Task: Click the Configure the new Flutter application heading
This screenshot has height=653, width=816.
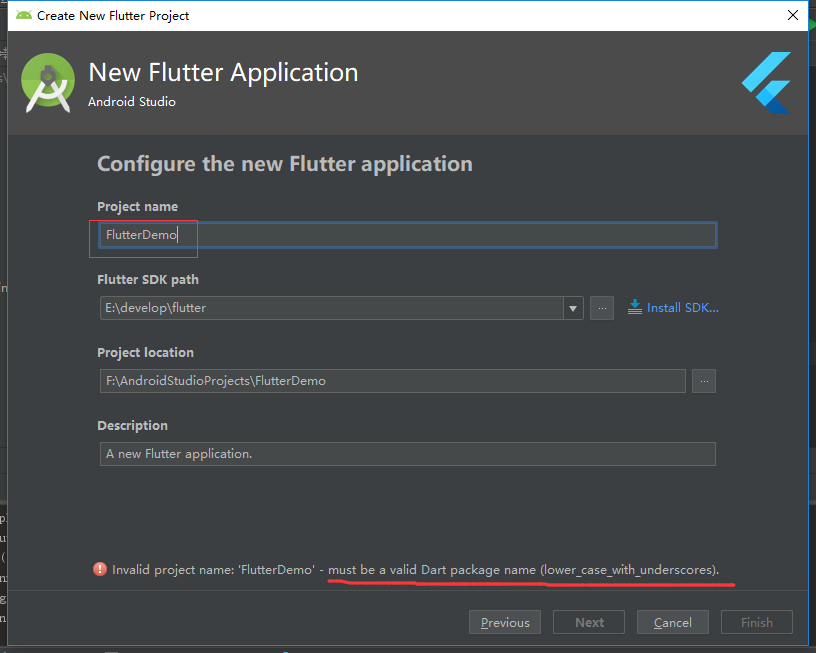Action: 284,164
